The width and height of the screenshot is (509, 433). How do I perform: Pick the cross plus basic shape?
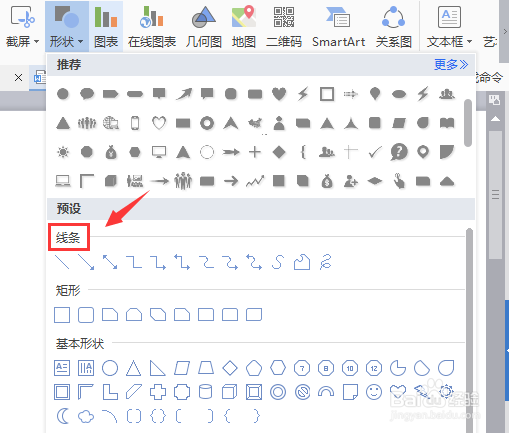pyautogui.click(x=158, y=392)
